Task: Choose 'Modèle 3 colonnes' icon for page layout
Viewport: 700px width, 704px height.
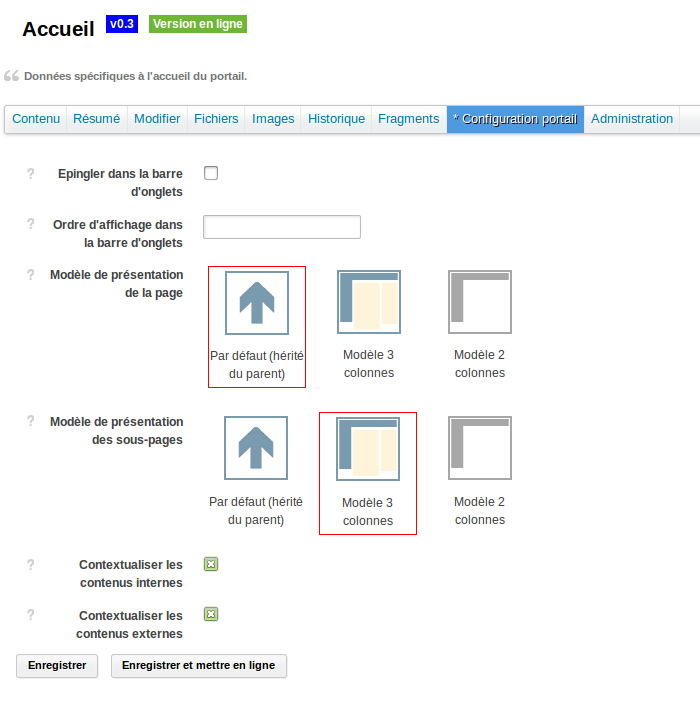Action: (x=369, y=302)
